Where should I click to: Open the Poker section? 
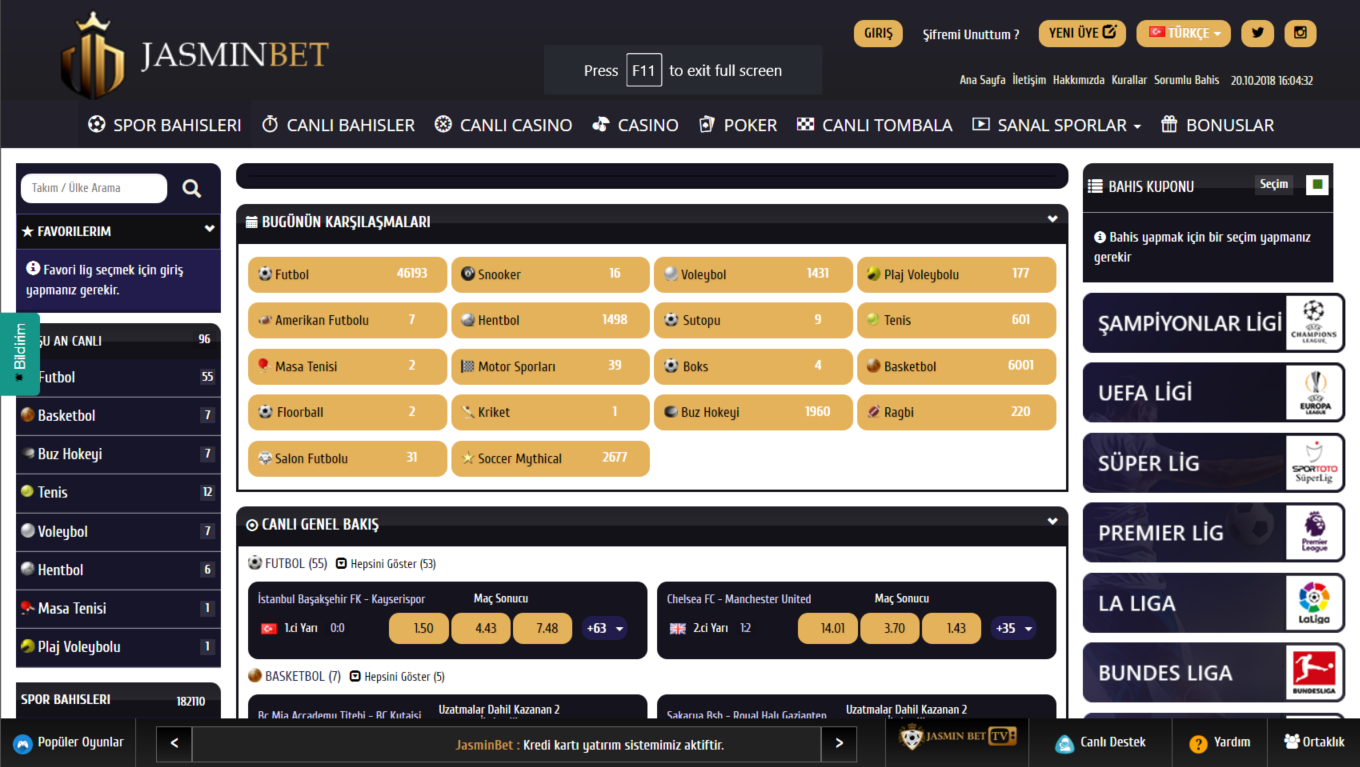tap(738, 125)
